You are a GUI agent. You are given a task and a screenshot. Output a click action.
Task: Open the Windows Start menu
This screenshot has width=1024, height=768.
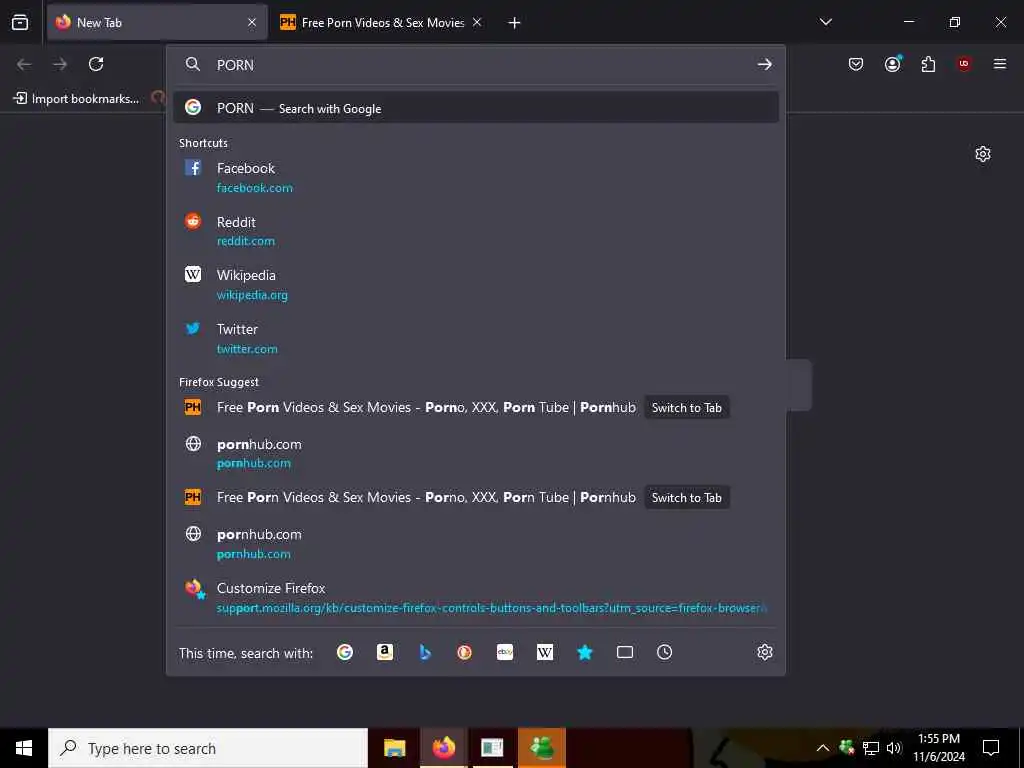point(24,748)
